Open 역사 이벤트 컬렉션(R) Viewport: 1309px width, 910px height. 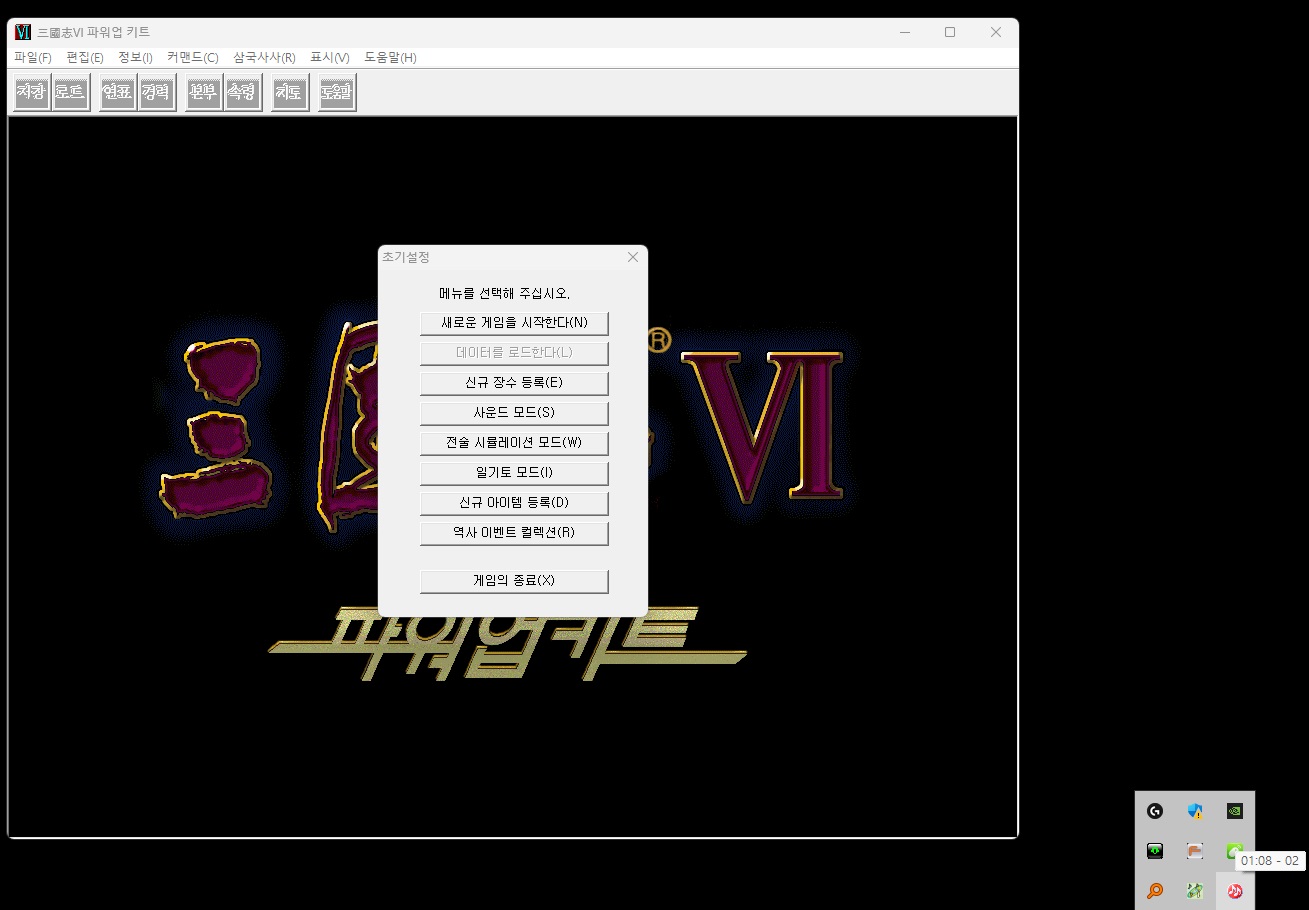[514, 532]
